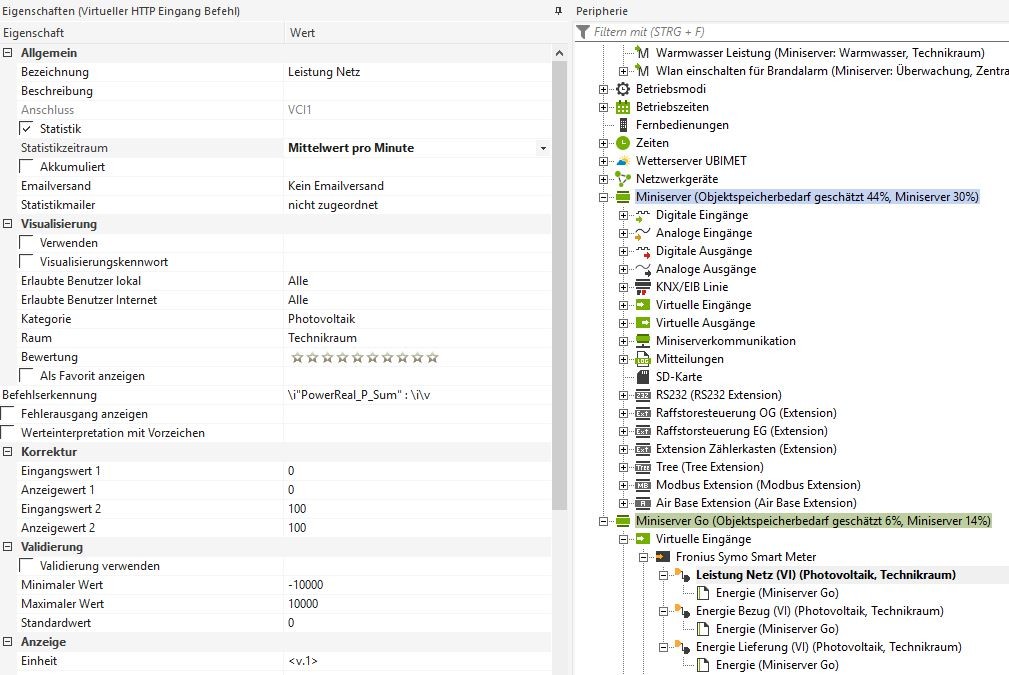The width and height of the screenshot is (1009, 675).
Task: Select the Modbus Extension tree item
Action: tap(757, 485)
